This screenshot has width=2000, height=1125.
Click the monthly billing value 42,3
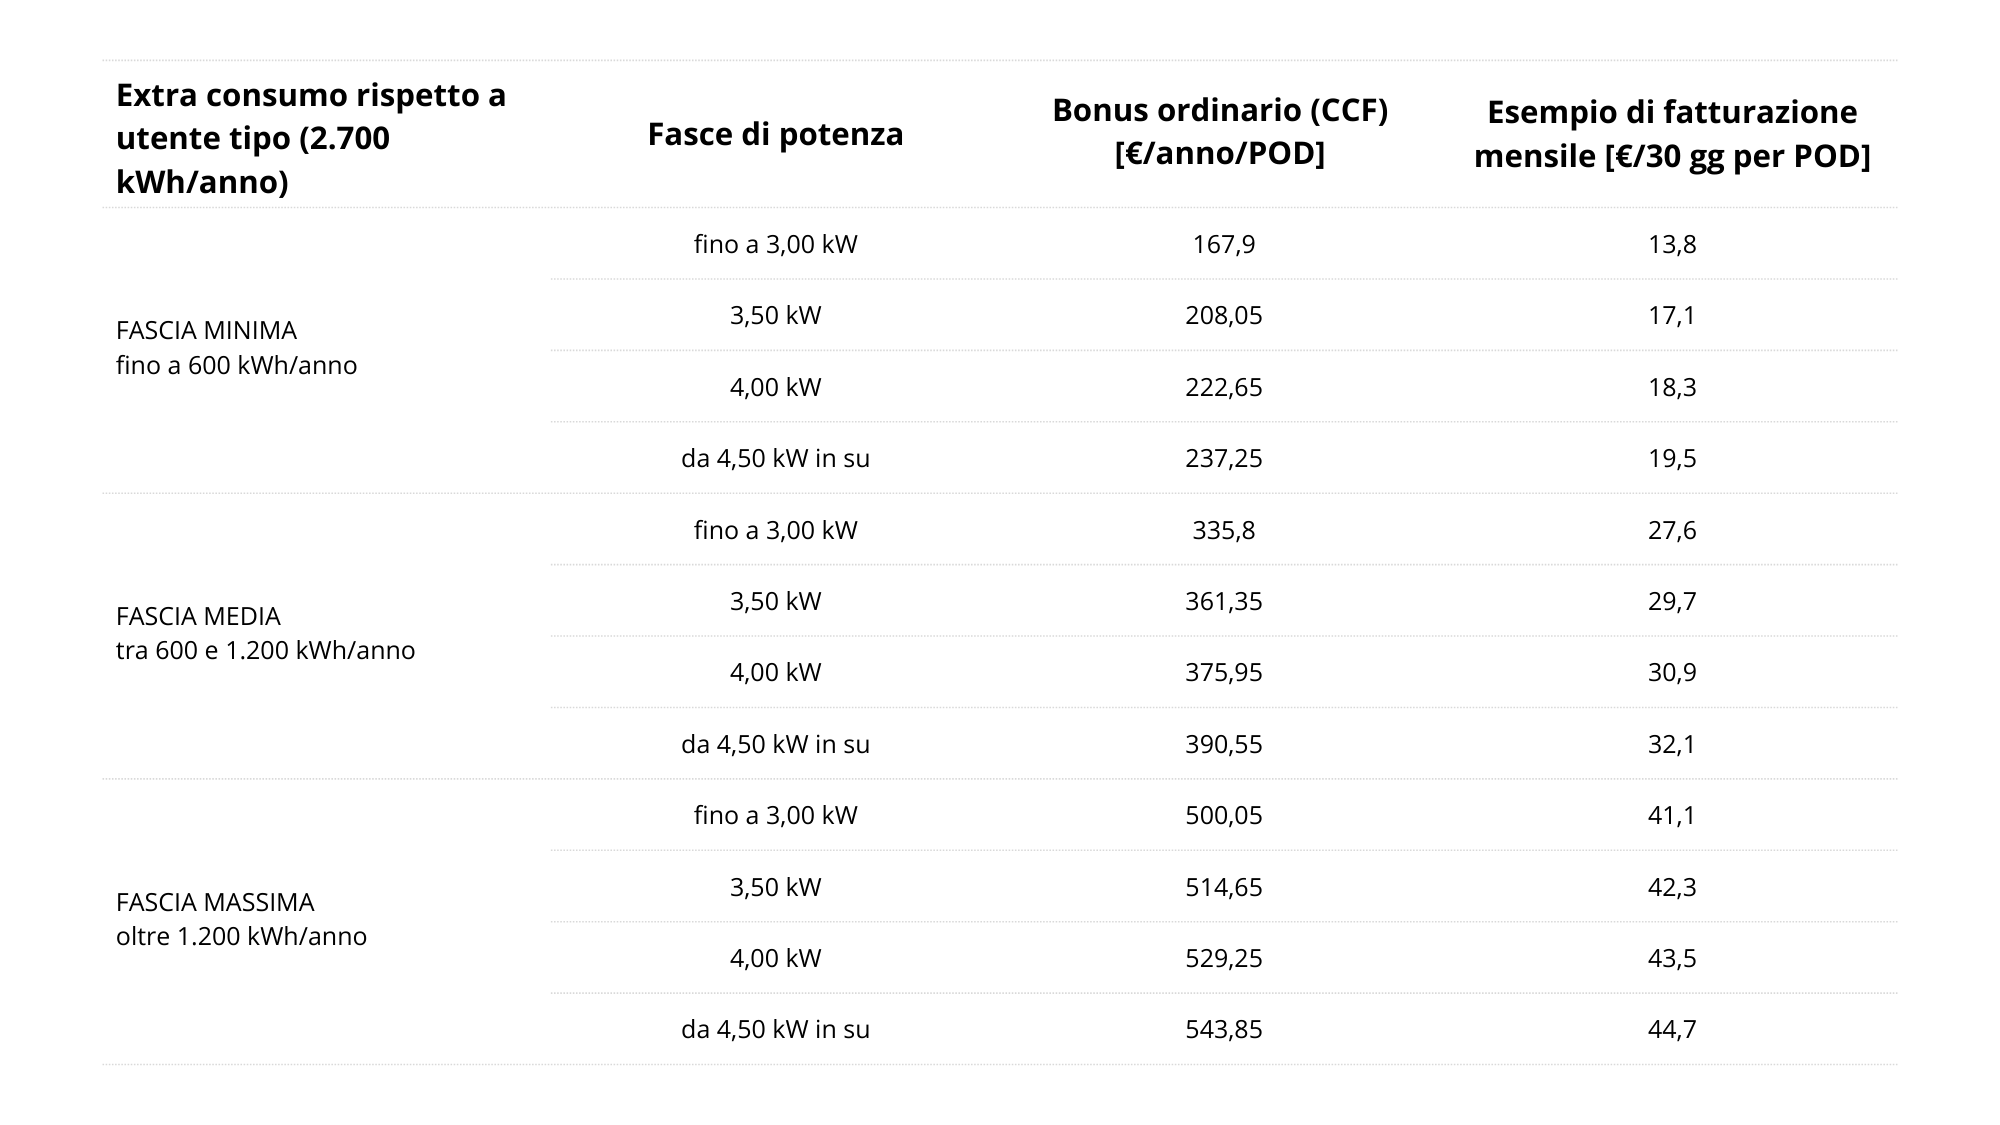[1671, 887]
